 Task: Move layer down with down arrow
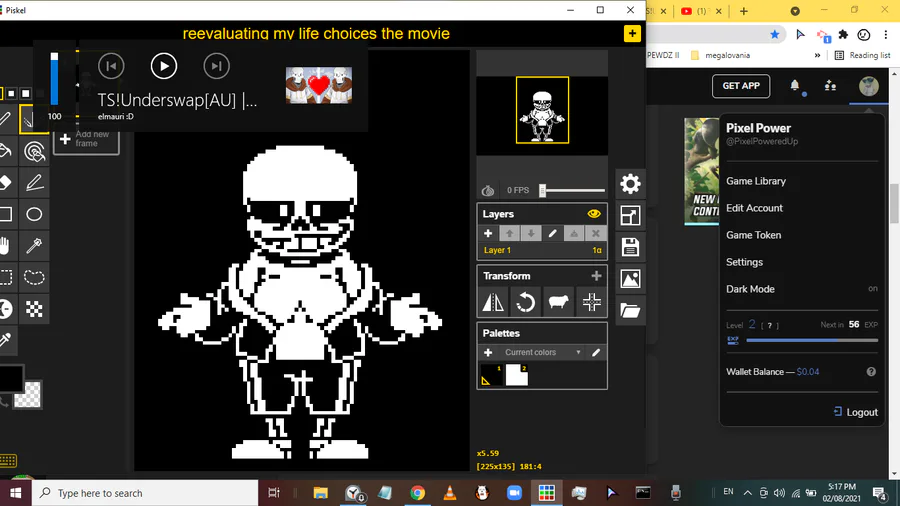pos(531,233)
